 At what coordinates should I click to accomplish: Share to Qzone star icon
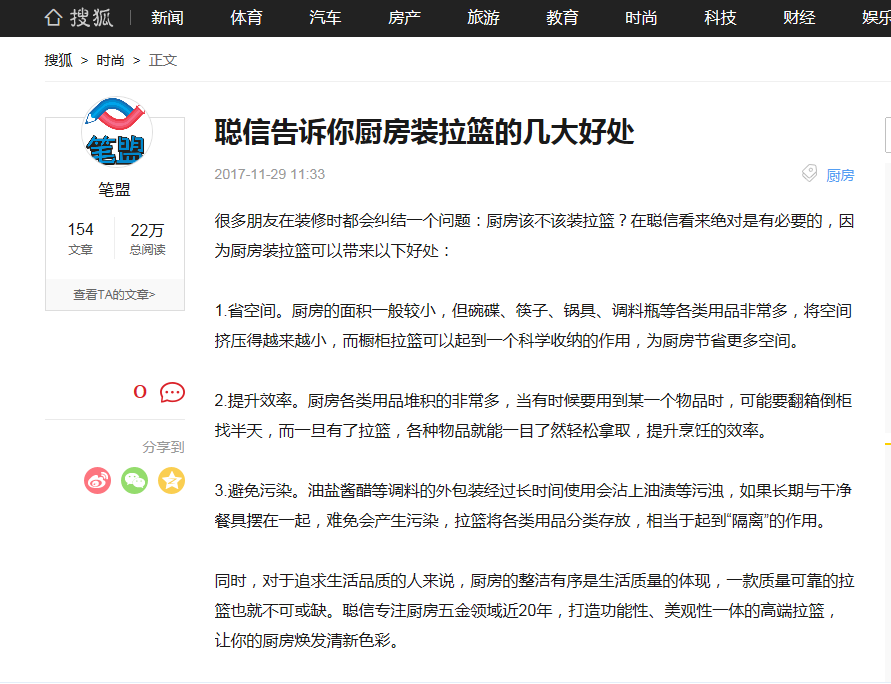(172, 481)
